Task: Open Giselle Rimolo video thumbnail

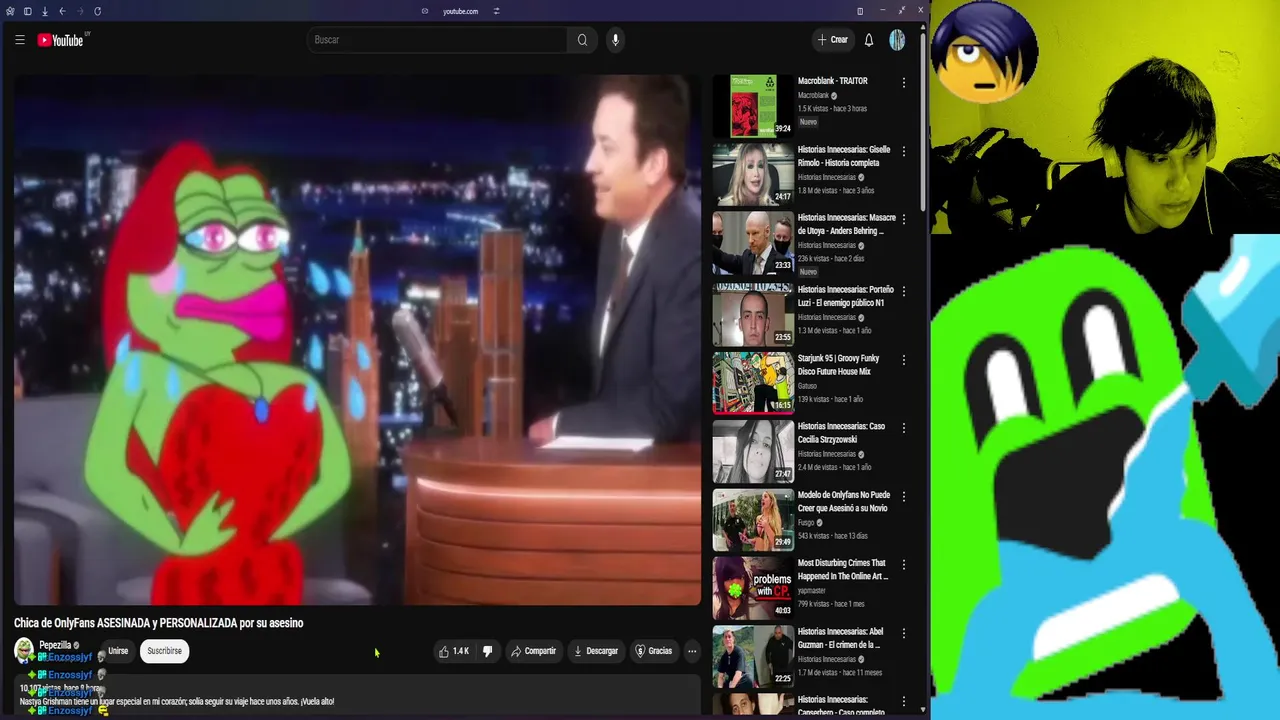Action: coord(753,174)
